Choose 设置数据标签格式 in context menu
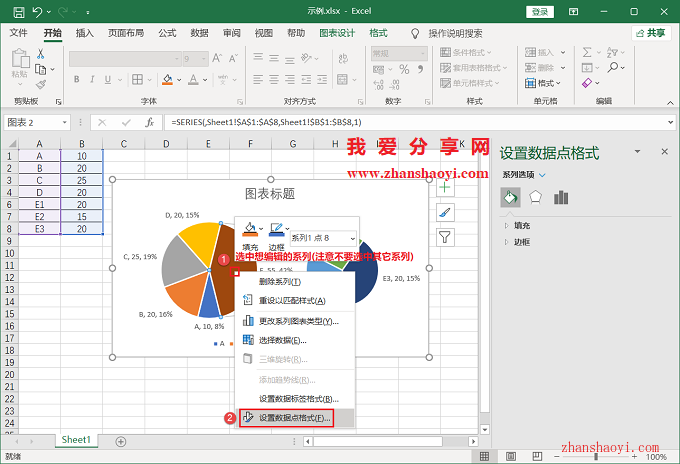The width and height of the screenshot is (680, 464). pyautogui.click(x=295, y=399)
